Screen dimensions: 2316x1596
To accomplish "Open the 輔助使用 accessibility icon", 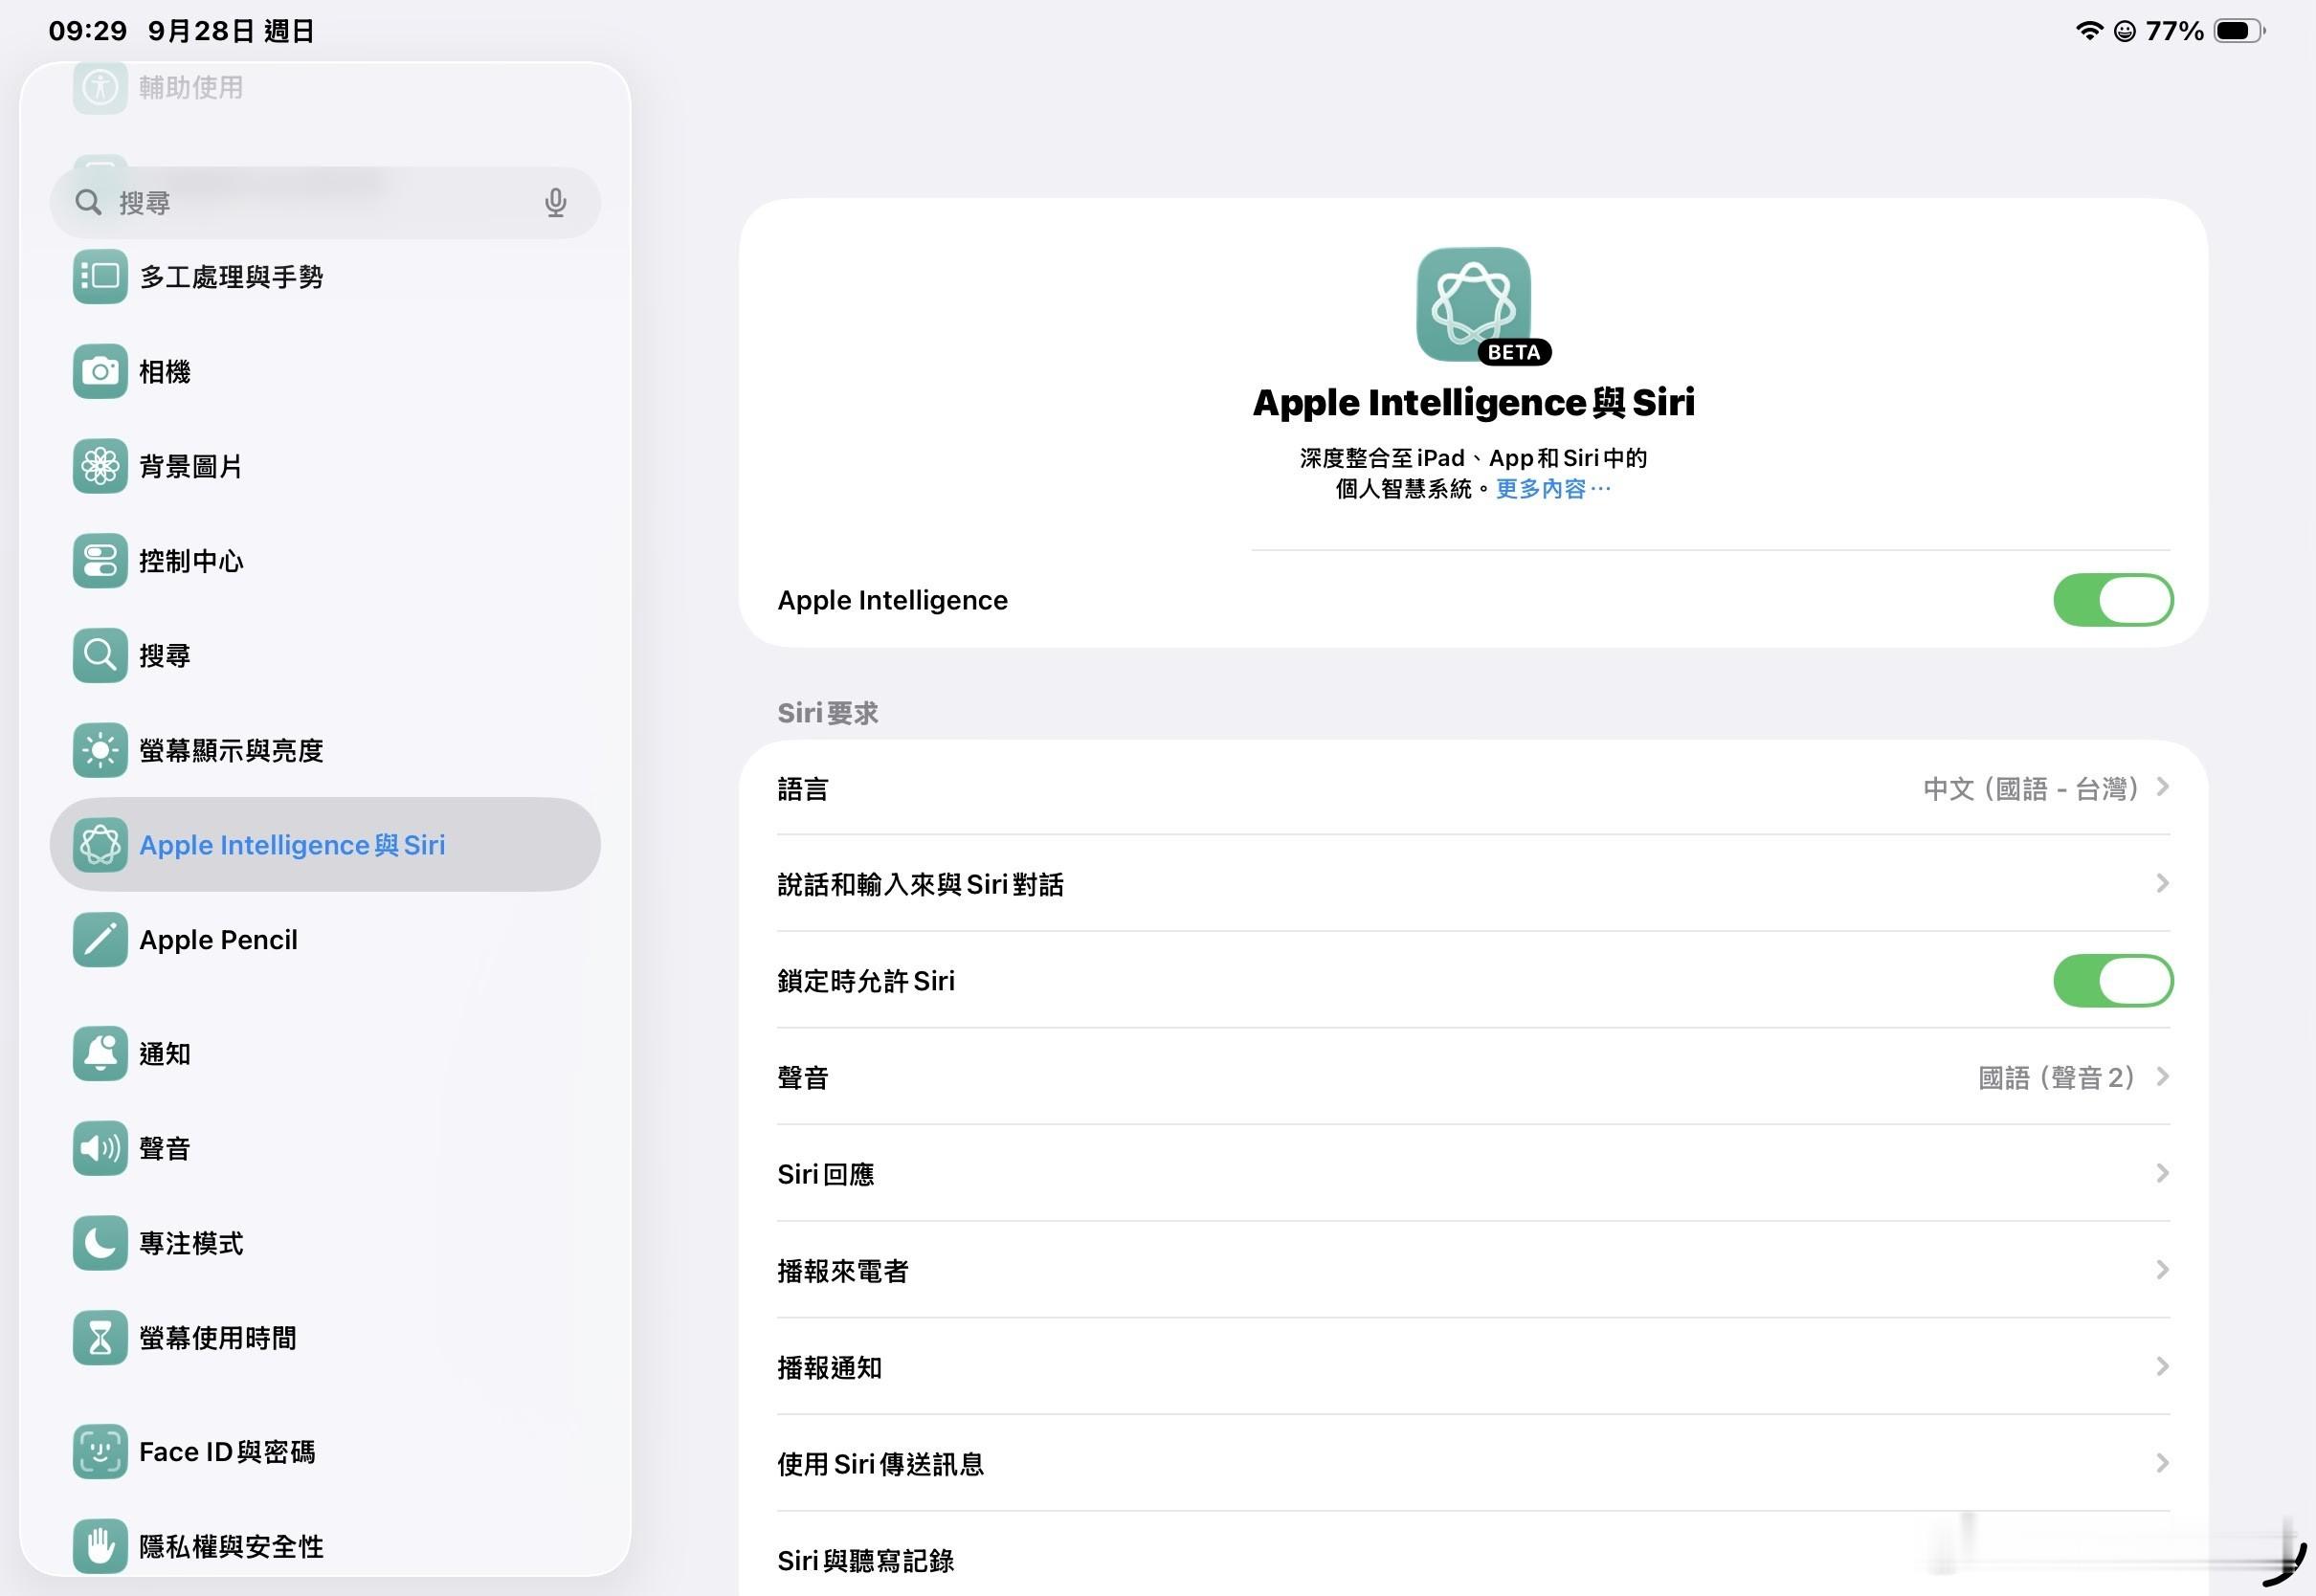I will coord(100,87).
